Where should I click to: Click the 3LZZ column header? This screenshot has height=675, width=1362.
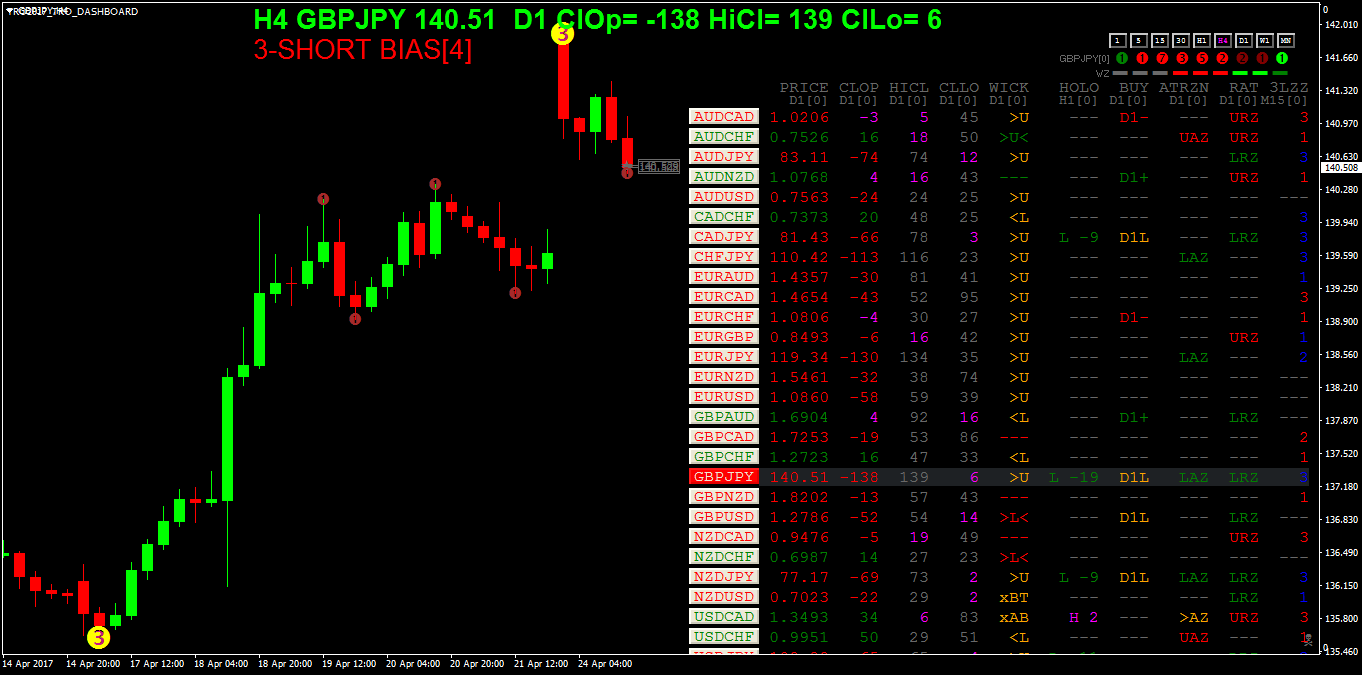click(x=1289, y=88)
